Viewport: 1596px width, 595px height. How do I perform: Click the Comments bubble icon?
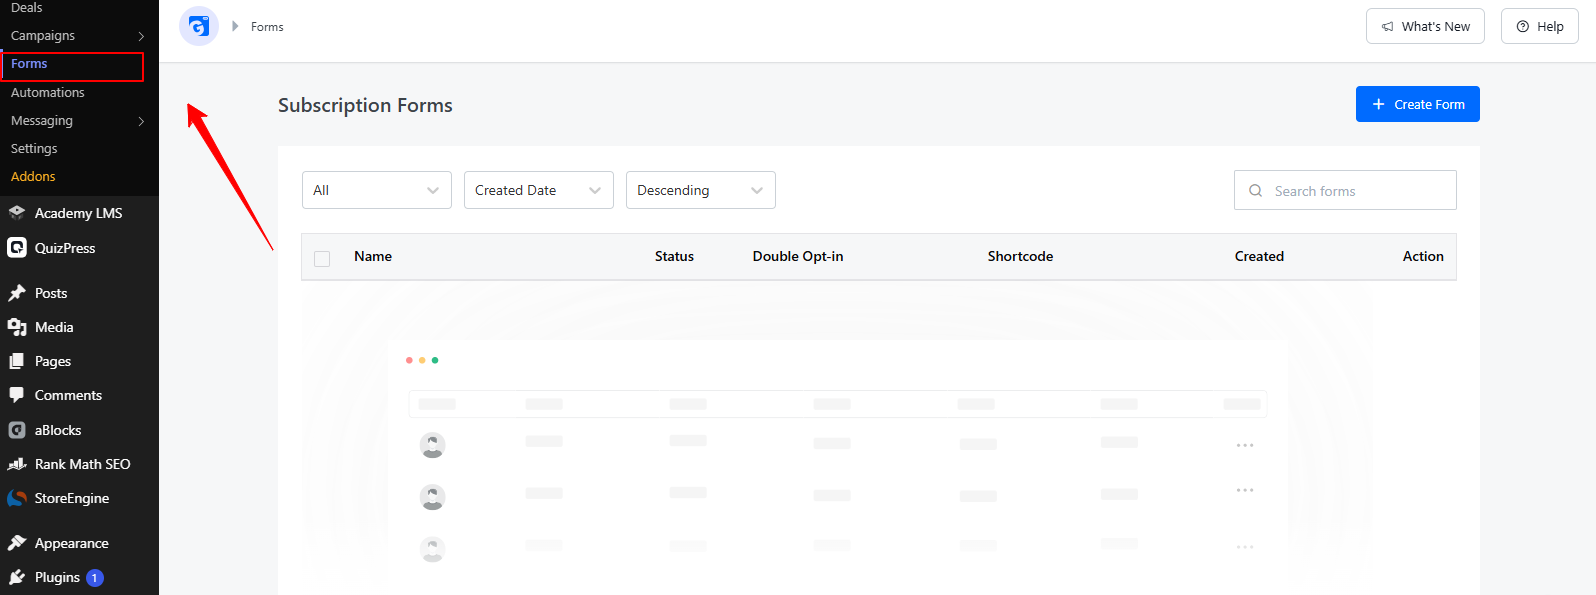17,395
